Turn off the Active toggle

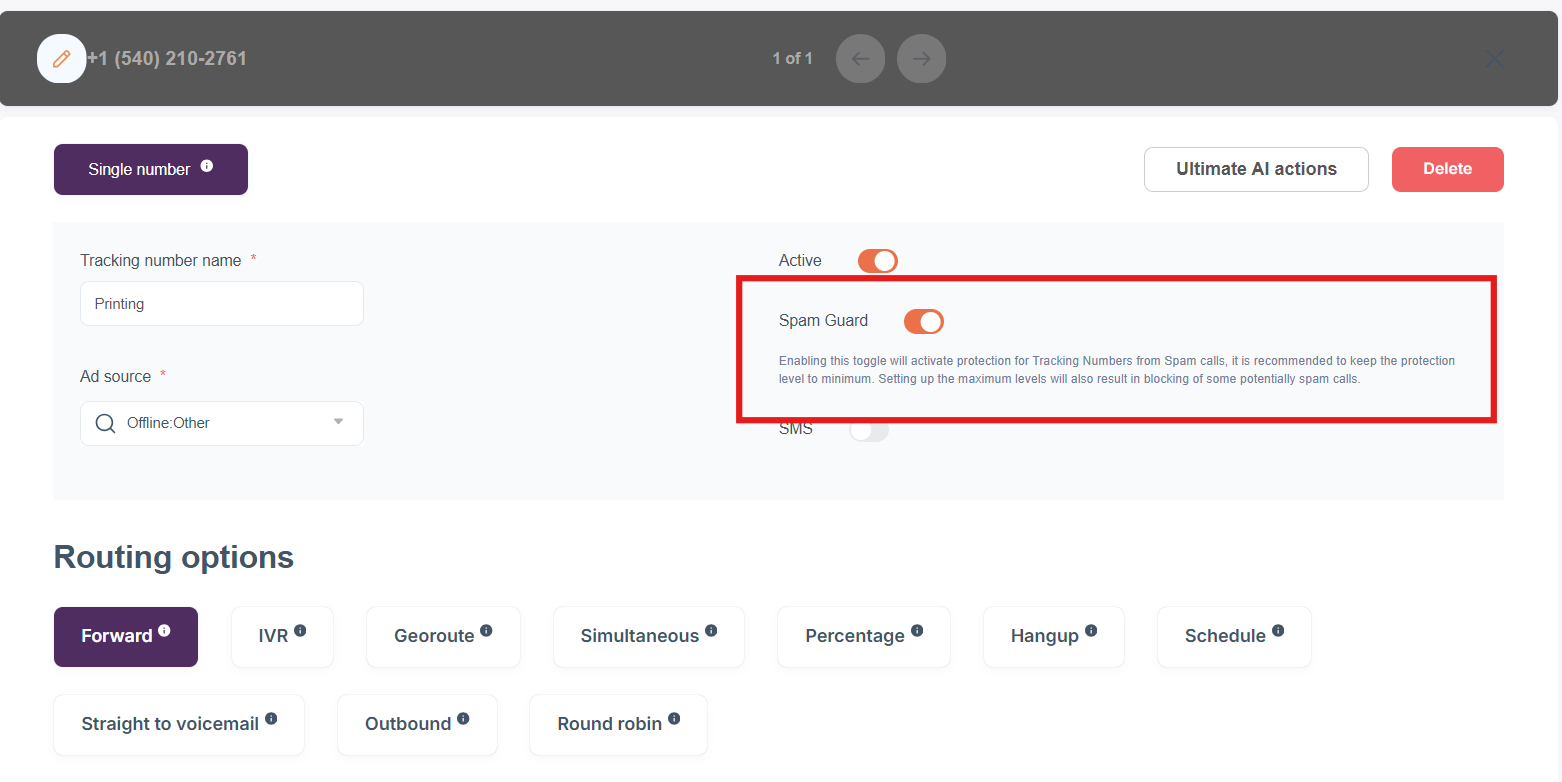point(878,261)
